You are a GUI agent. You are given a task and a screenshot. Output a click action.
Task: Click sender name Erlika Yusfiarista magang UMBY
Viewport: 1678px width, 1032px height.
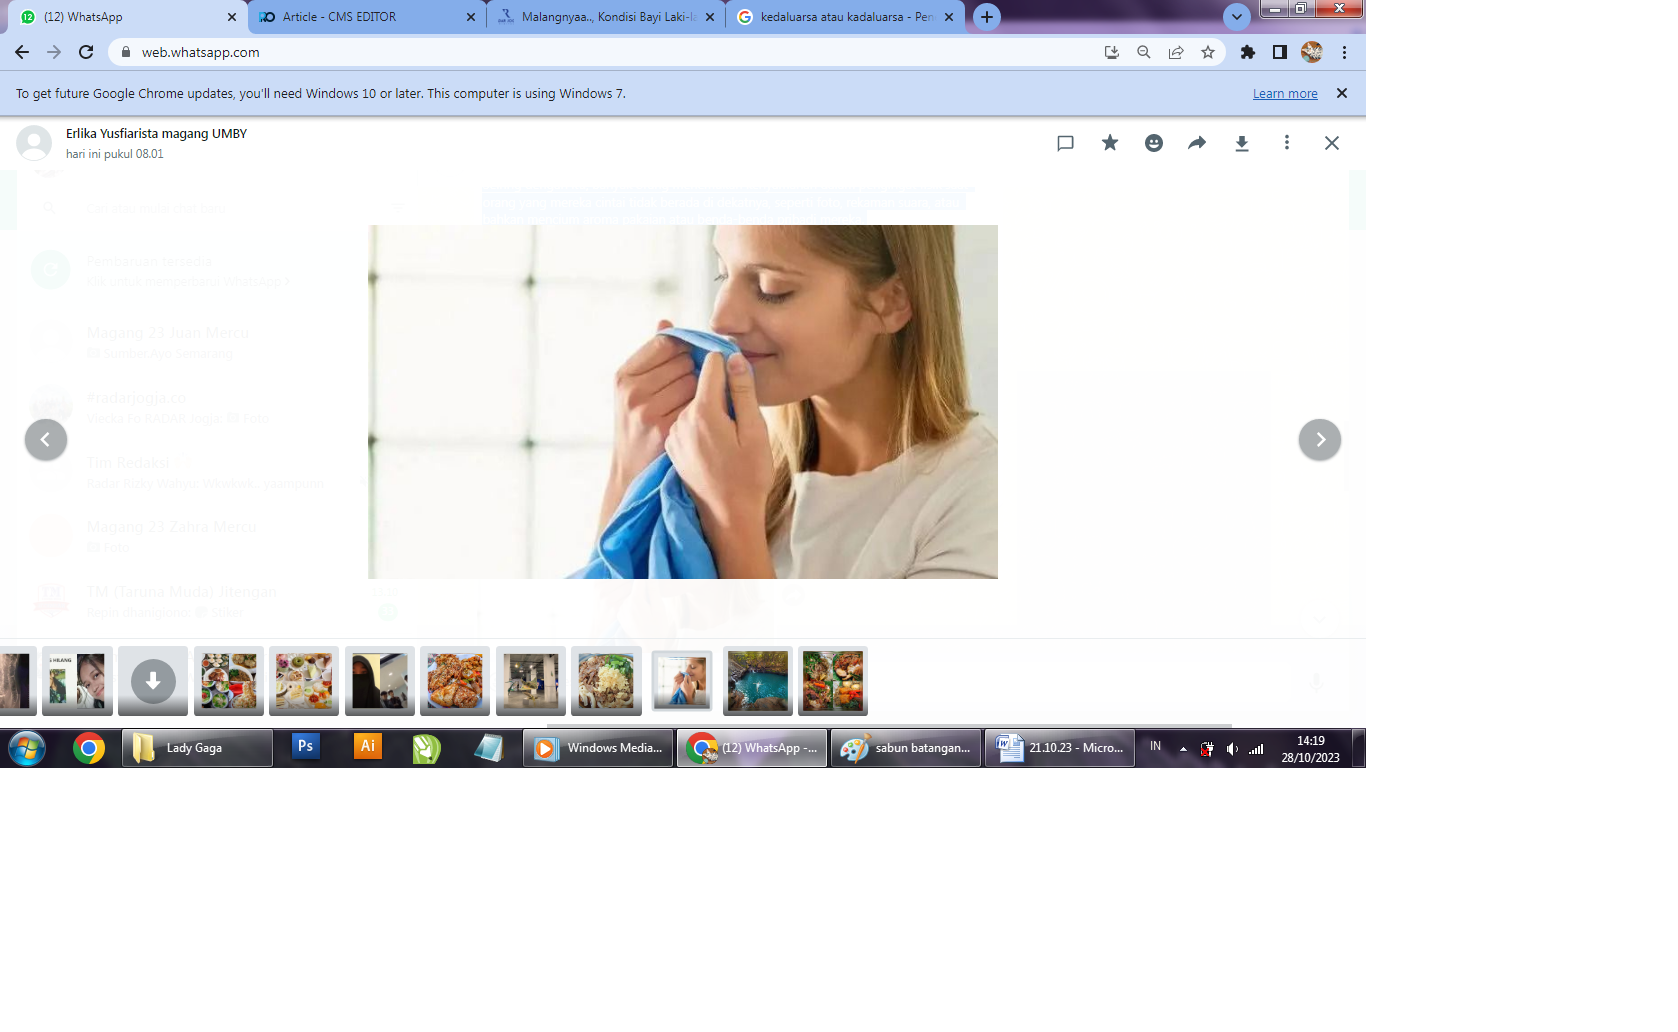point(156,133)
